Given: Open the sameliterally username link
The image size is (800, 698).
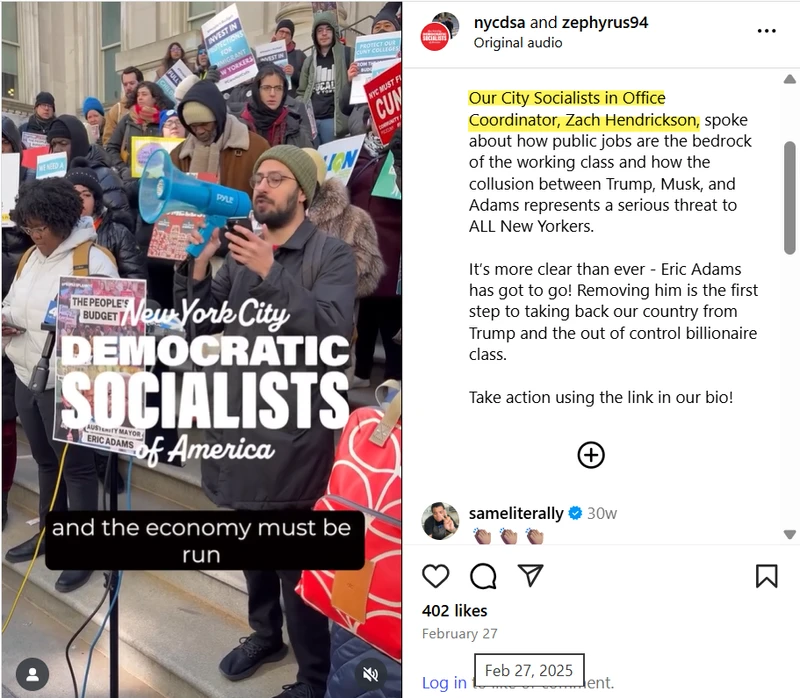Looking at the screenshot, I should [x=516, y=513].
